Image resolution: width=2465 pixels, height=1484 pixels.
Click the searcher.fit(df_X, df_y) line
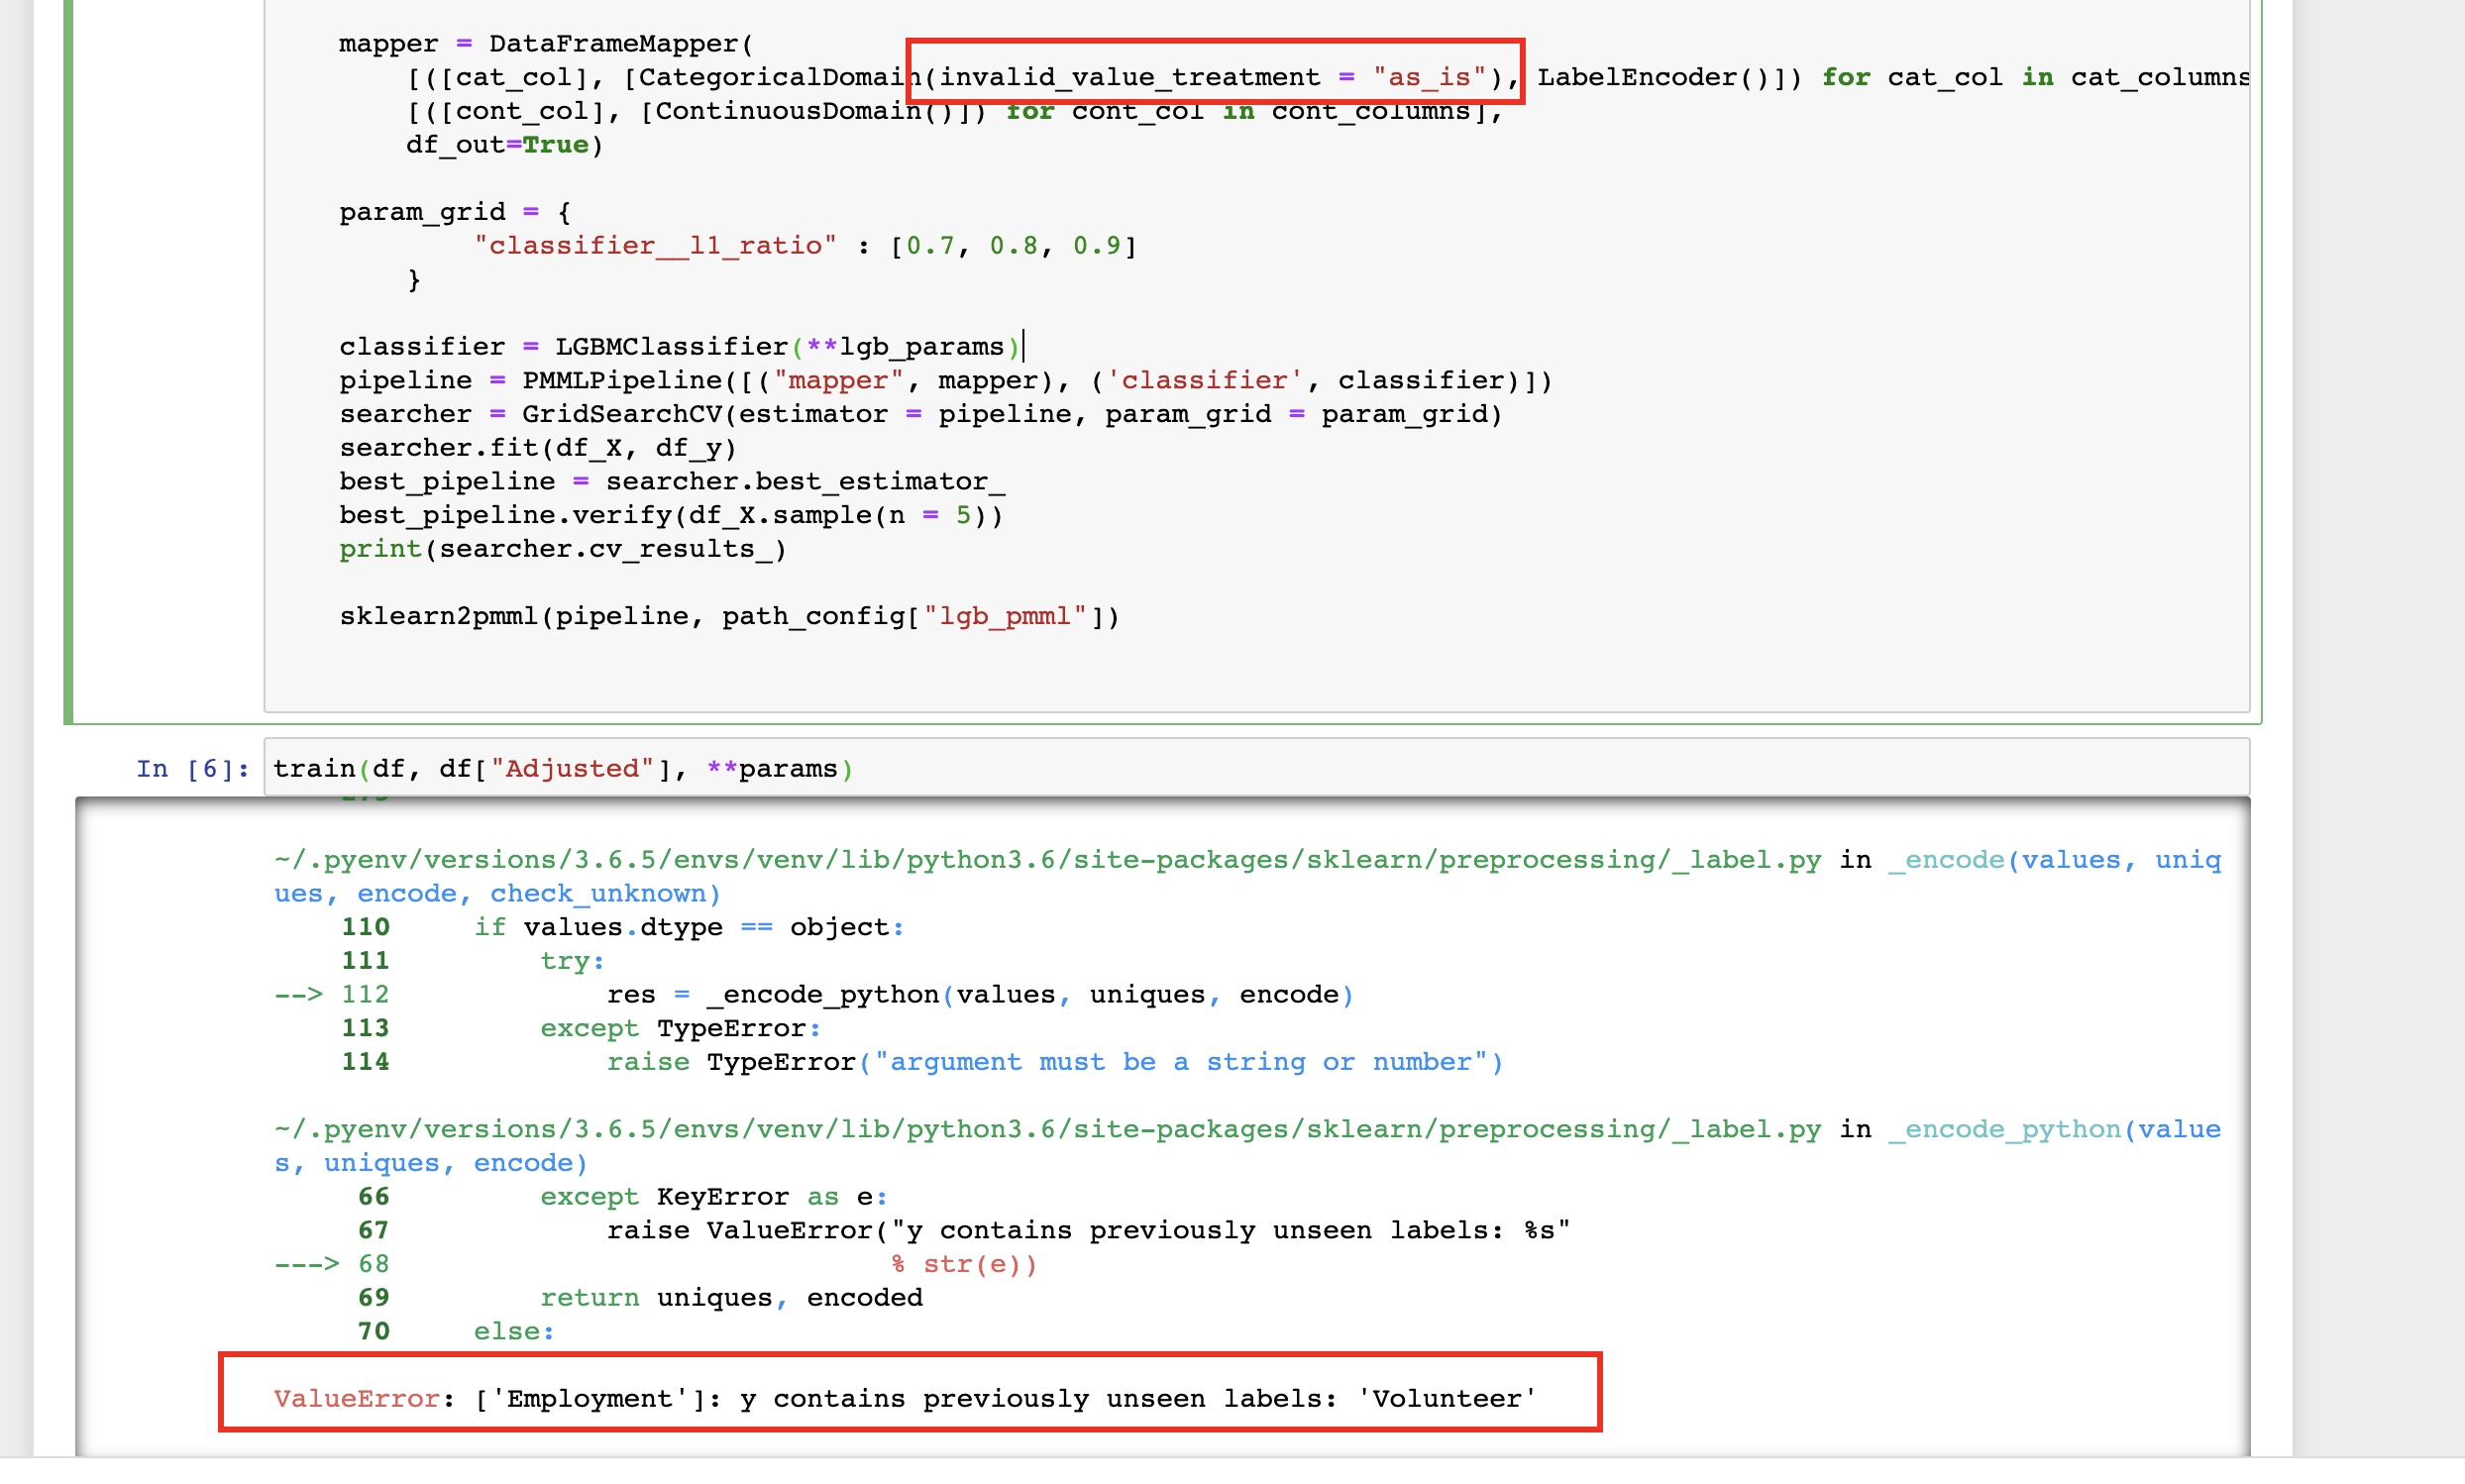(537, 448)
